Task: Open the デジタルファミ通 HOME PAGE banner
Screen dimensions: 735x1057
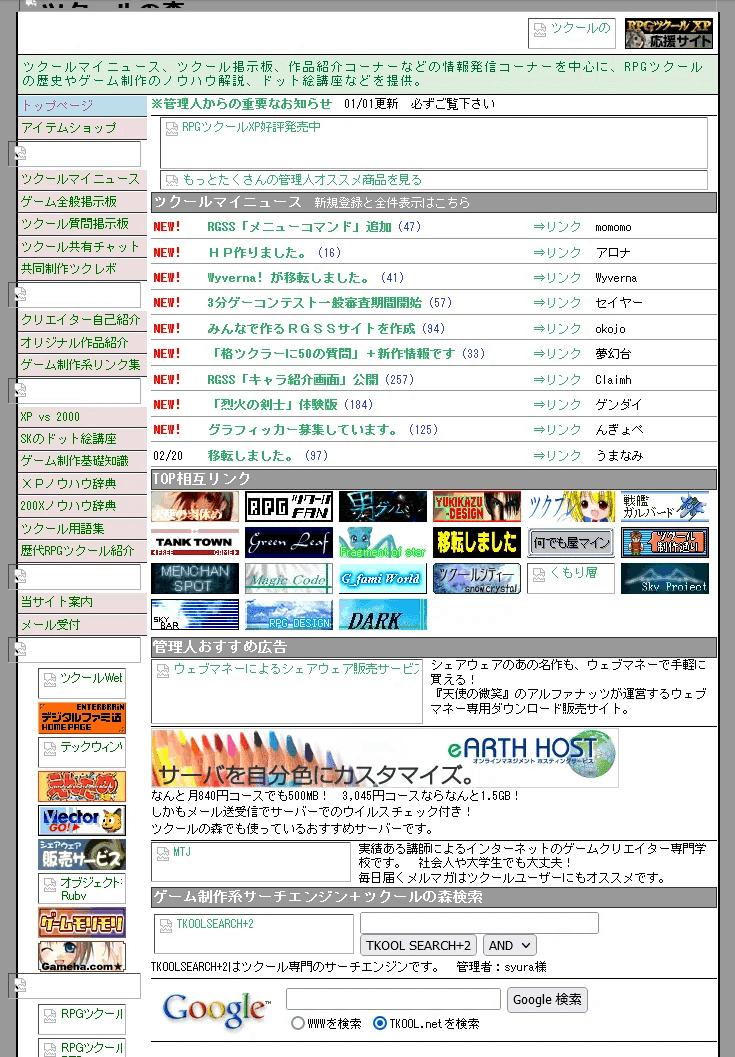Action: click(82, 717)
